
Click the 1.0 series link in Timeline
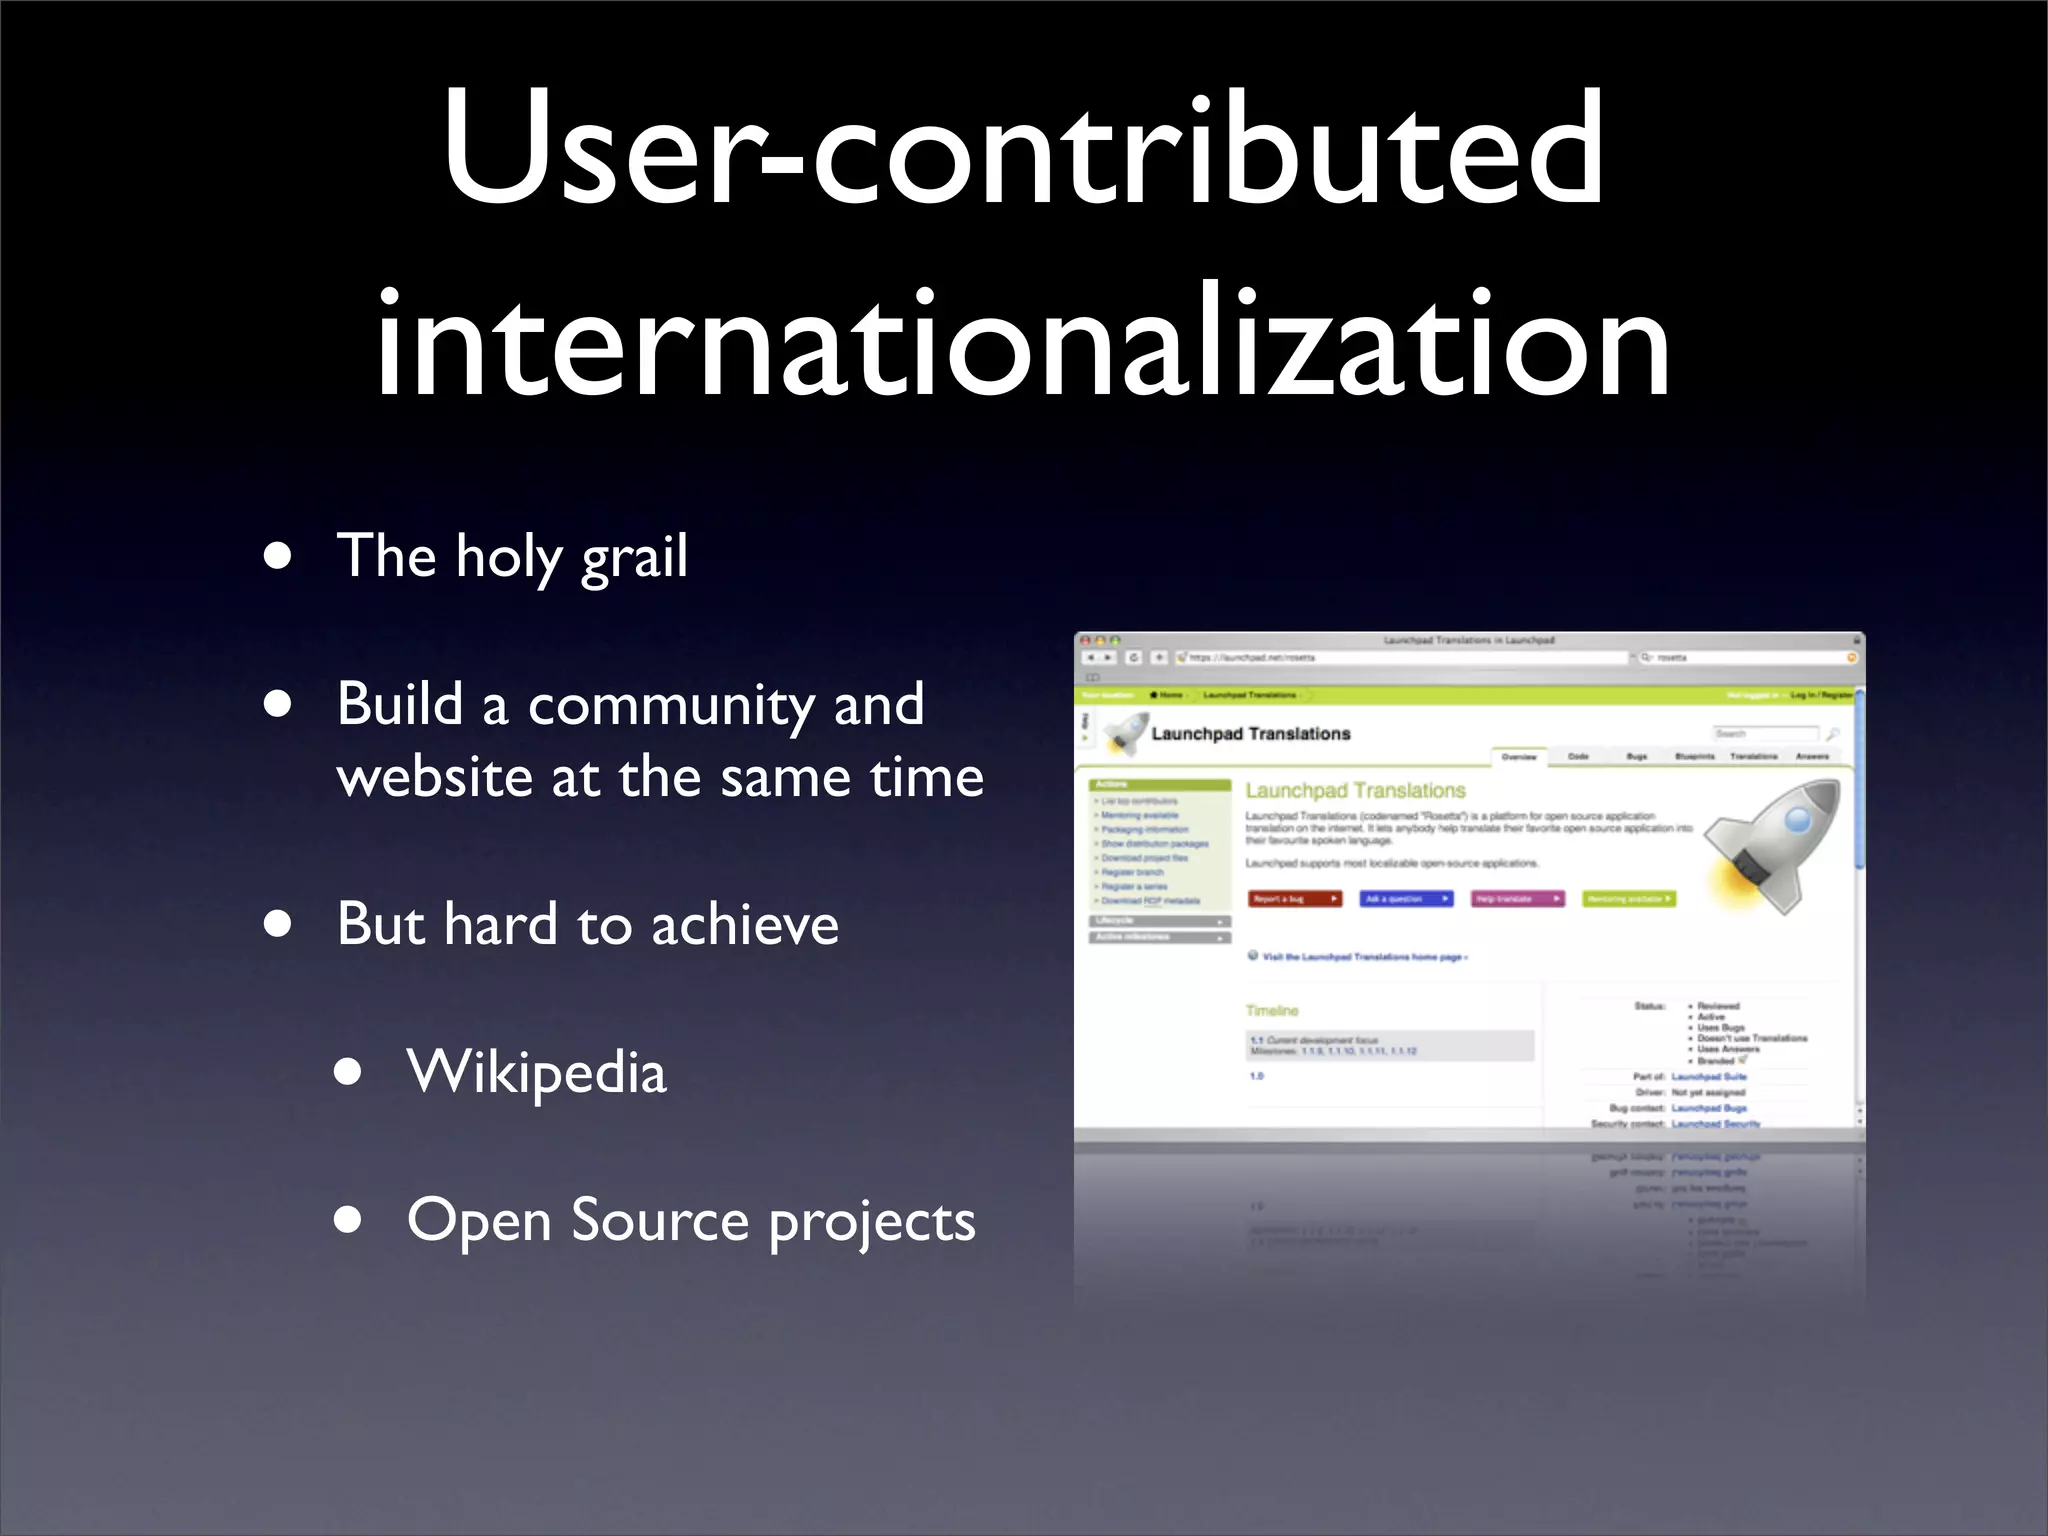pyautogui.click(x=1257, y=1076)
